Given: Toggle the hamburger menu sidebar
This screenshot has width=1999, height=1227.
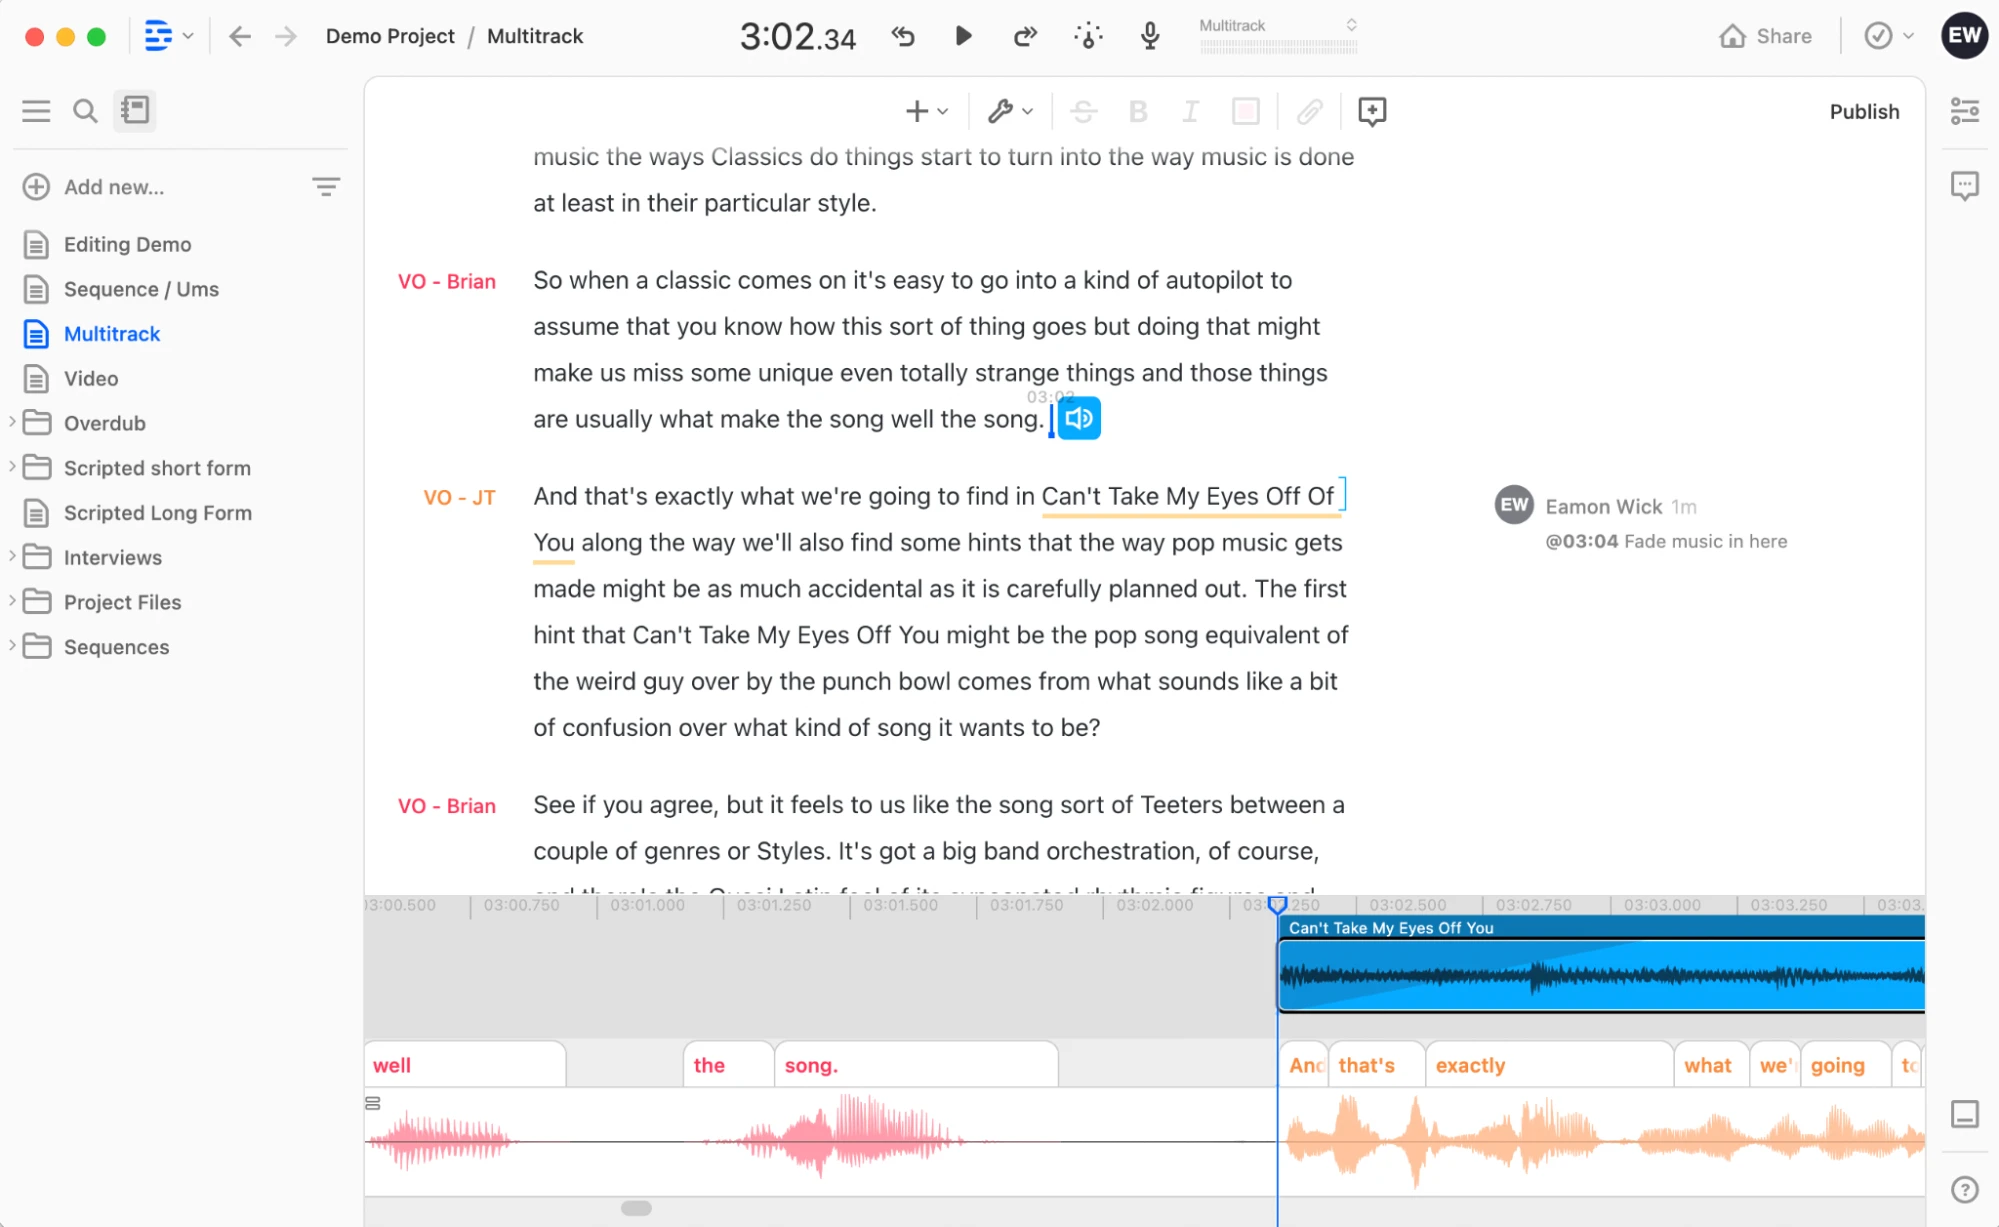Looking at the screenshot, I should 36,110.
